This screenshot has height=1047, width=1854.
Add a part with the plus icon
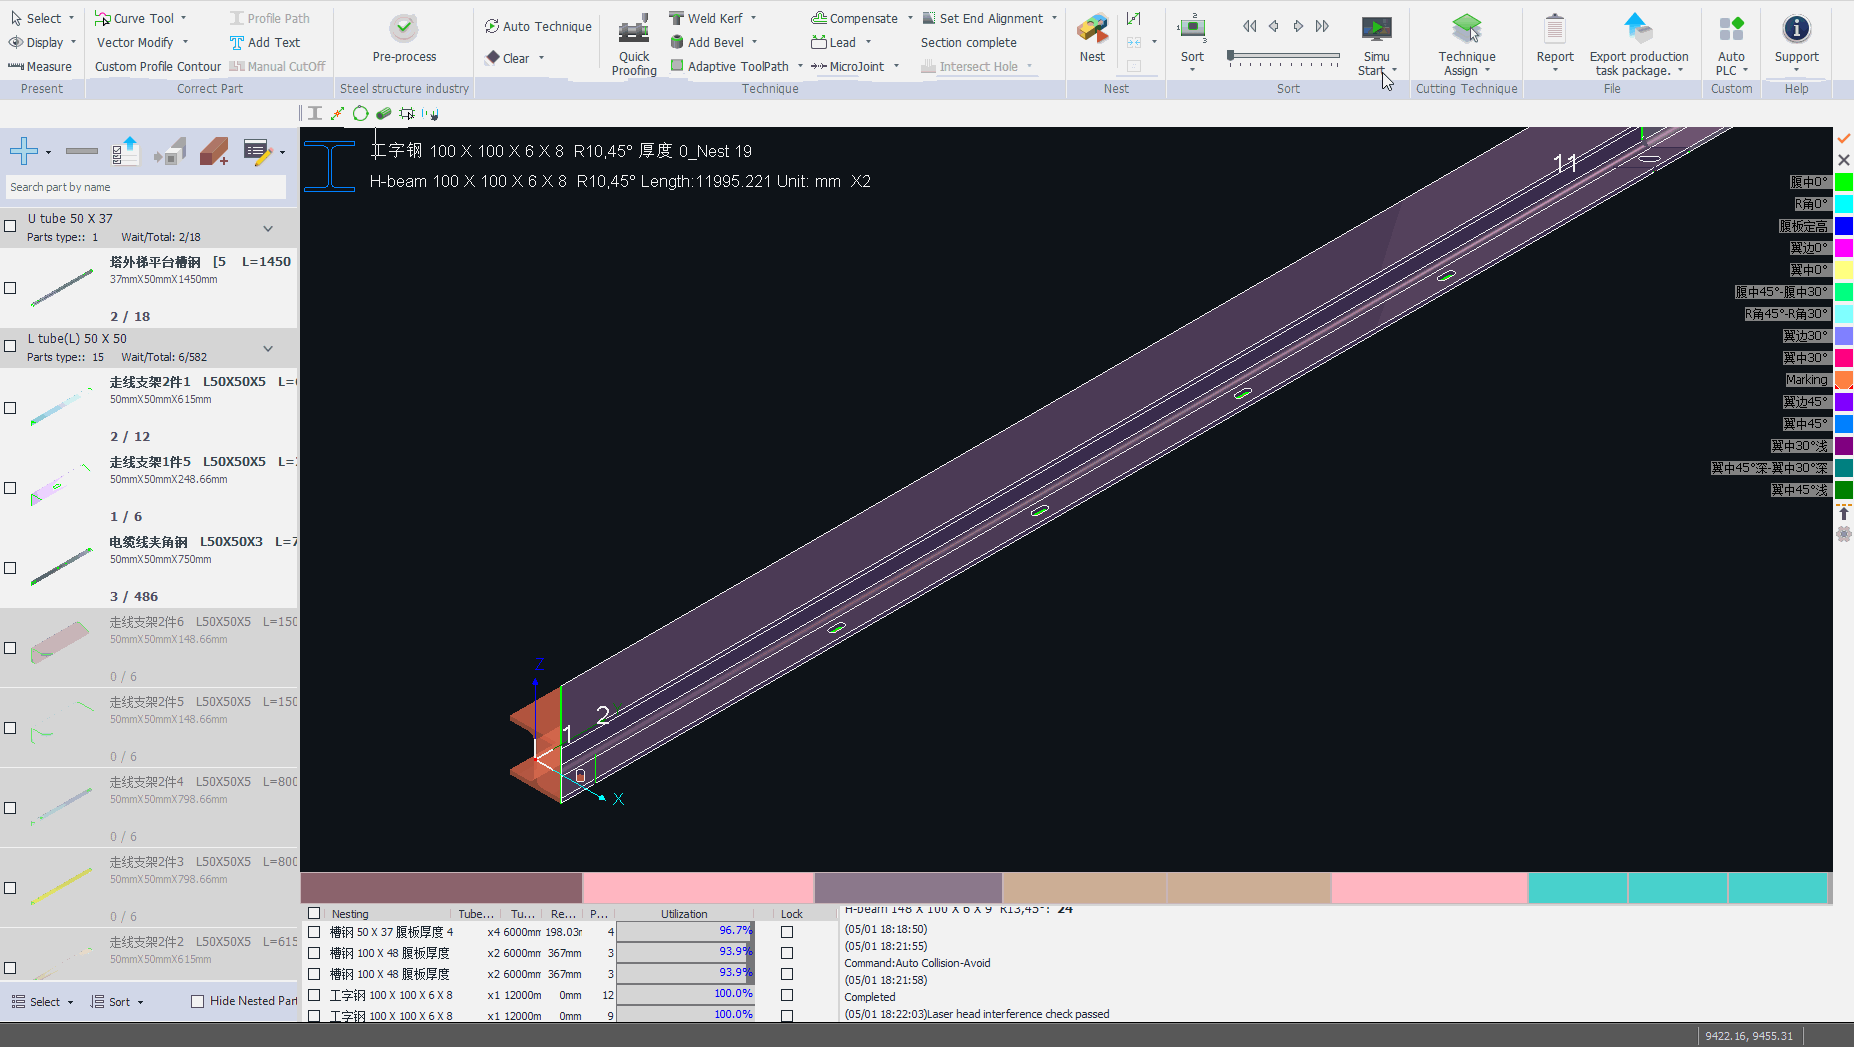[24, 152]
